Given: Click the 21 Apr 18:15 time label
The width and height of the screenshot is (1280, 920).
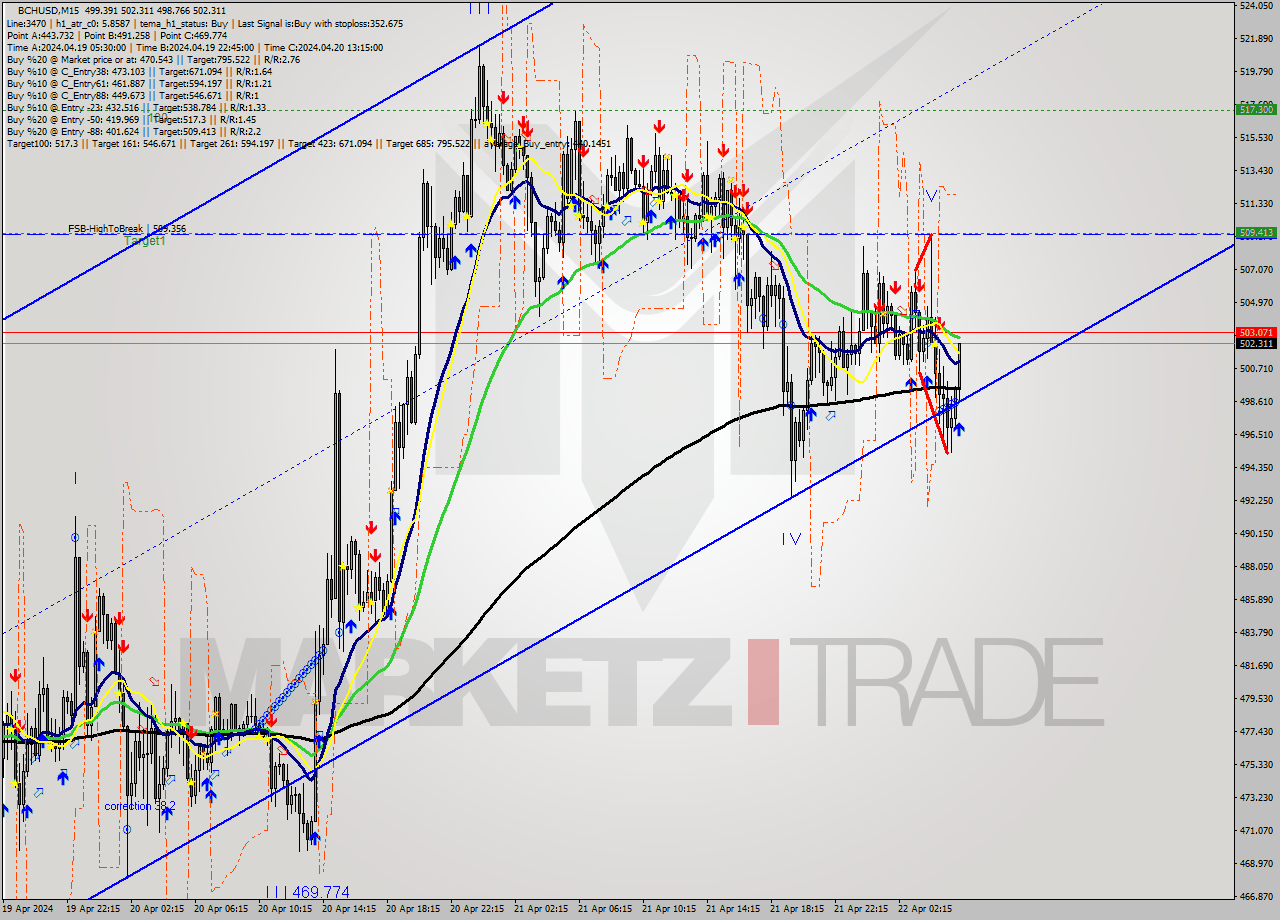Looking at the screenshot, I should [x=797, y=910].
